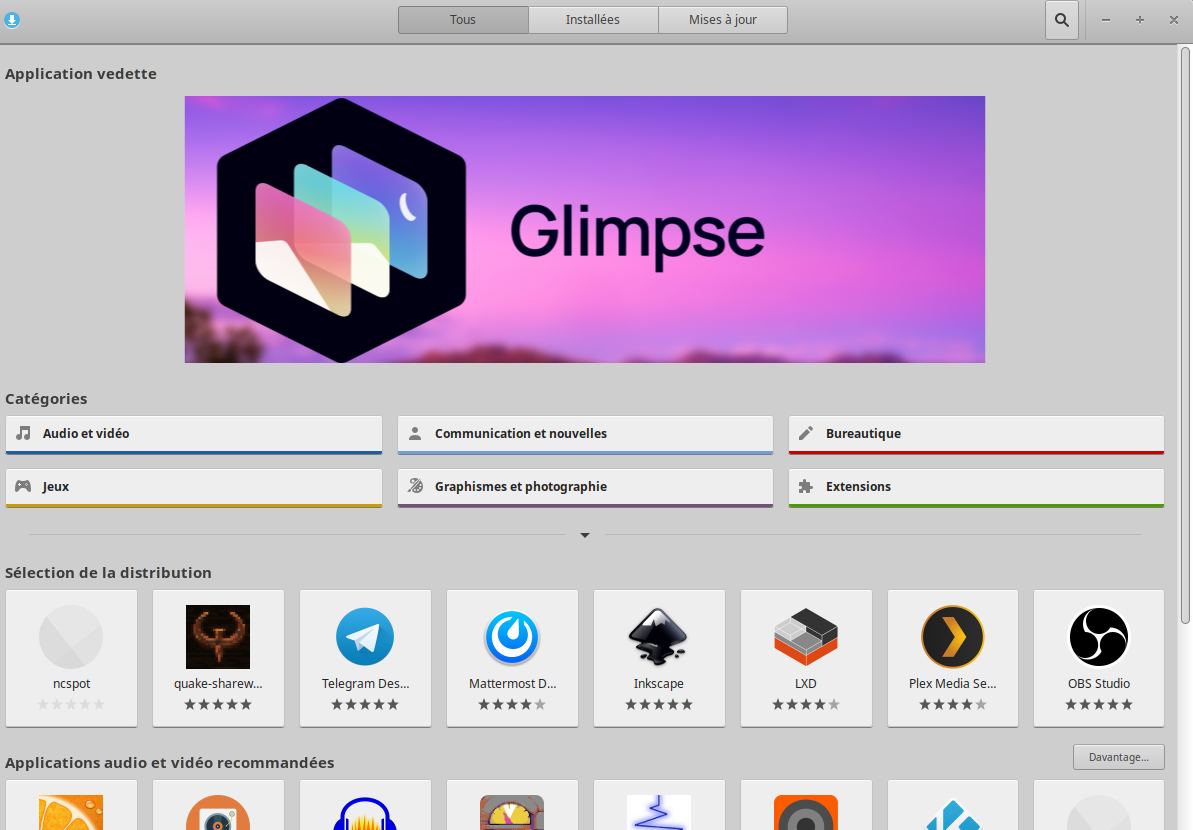This screenshot has height=830, width=1193.
Task: Open the Bureautique category
Action: (x=976, y=434)
